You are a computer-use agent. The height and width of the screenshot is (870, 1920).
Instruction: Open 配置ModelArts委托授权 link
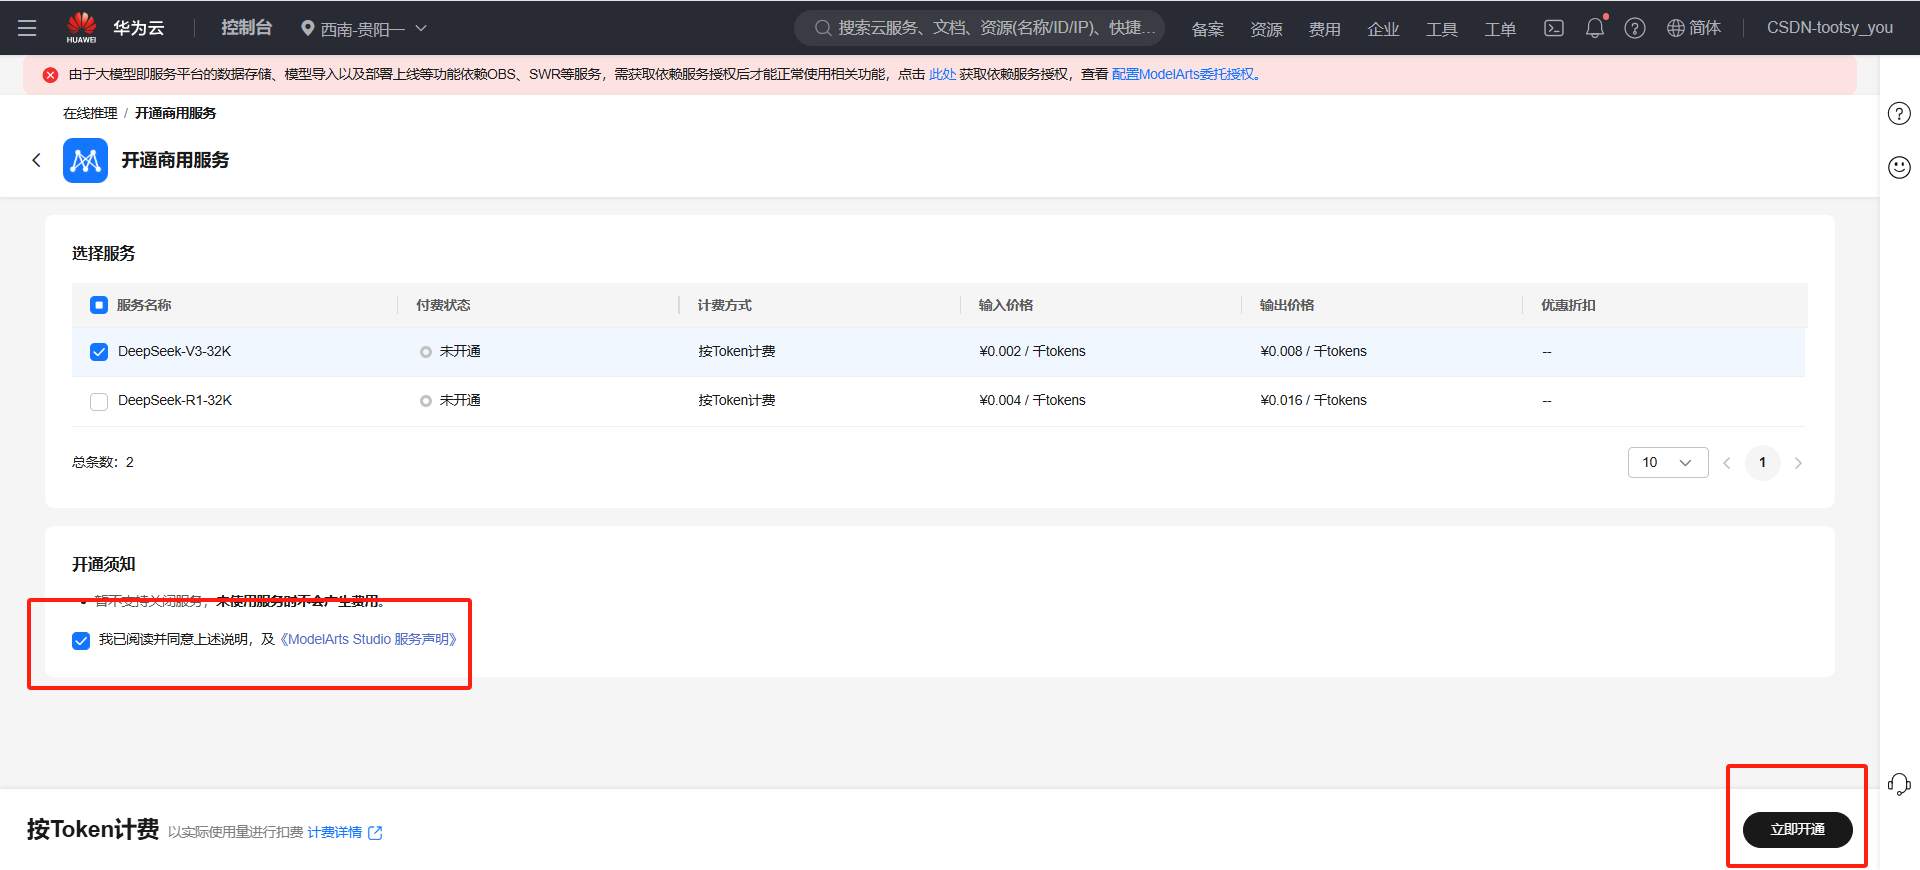1183,74
